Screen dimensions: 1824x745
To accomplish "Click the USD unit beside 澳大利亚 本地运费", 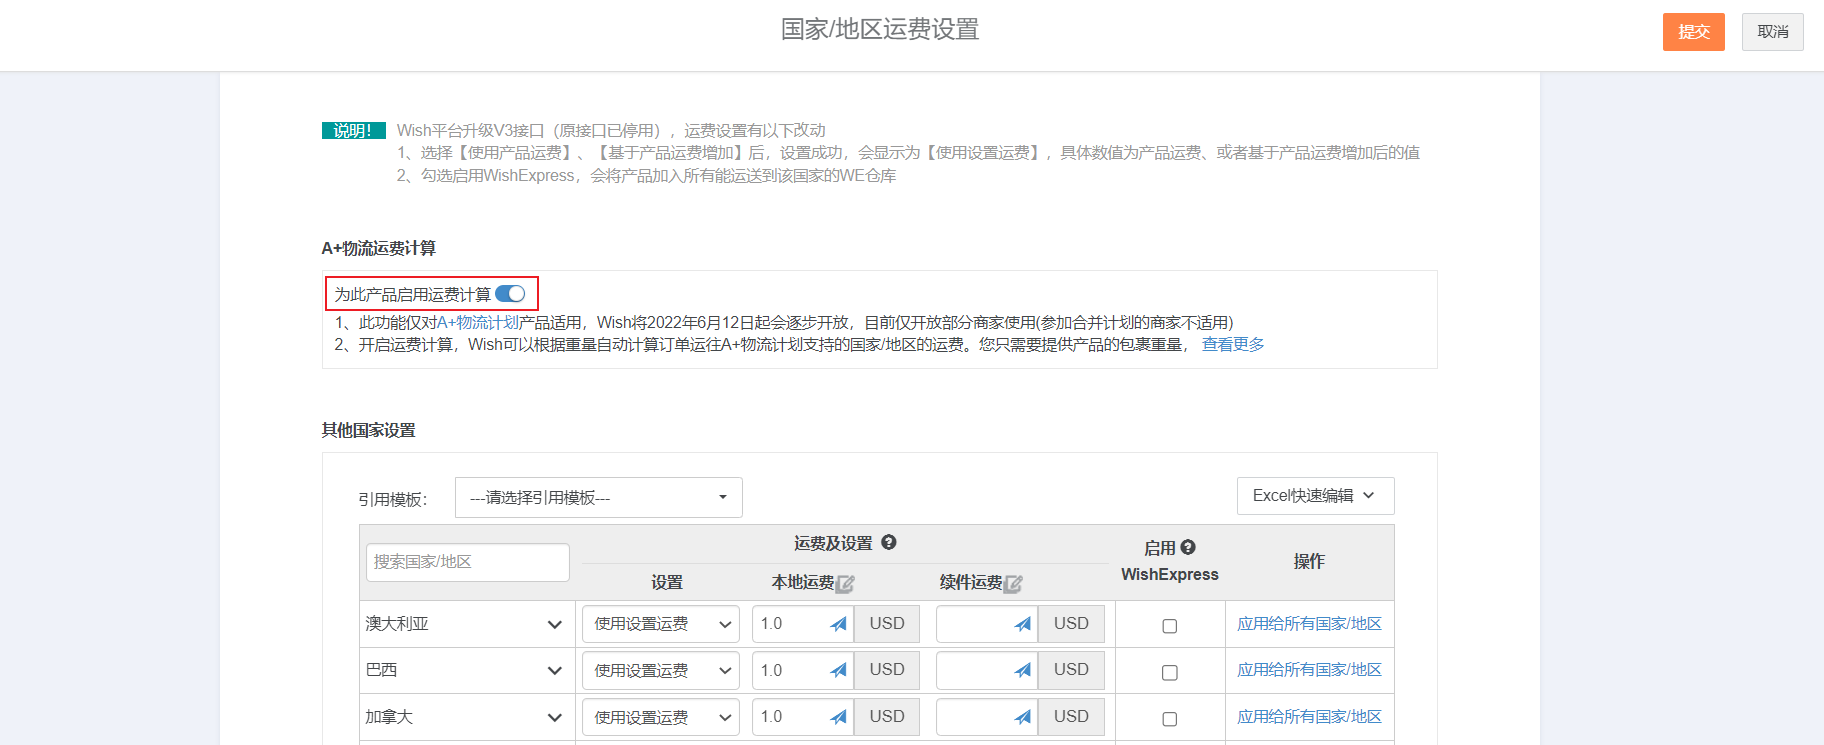I will (887, 624).
